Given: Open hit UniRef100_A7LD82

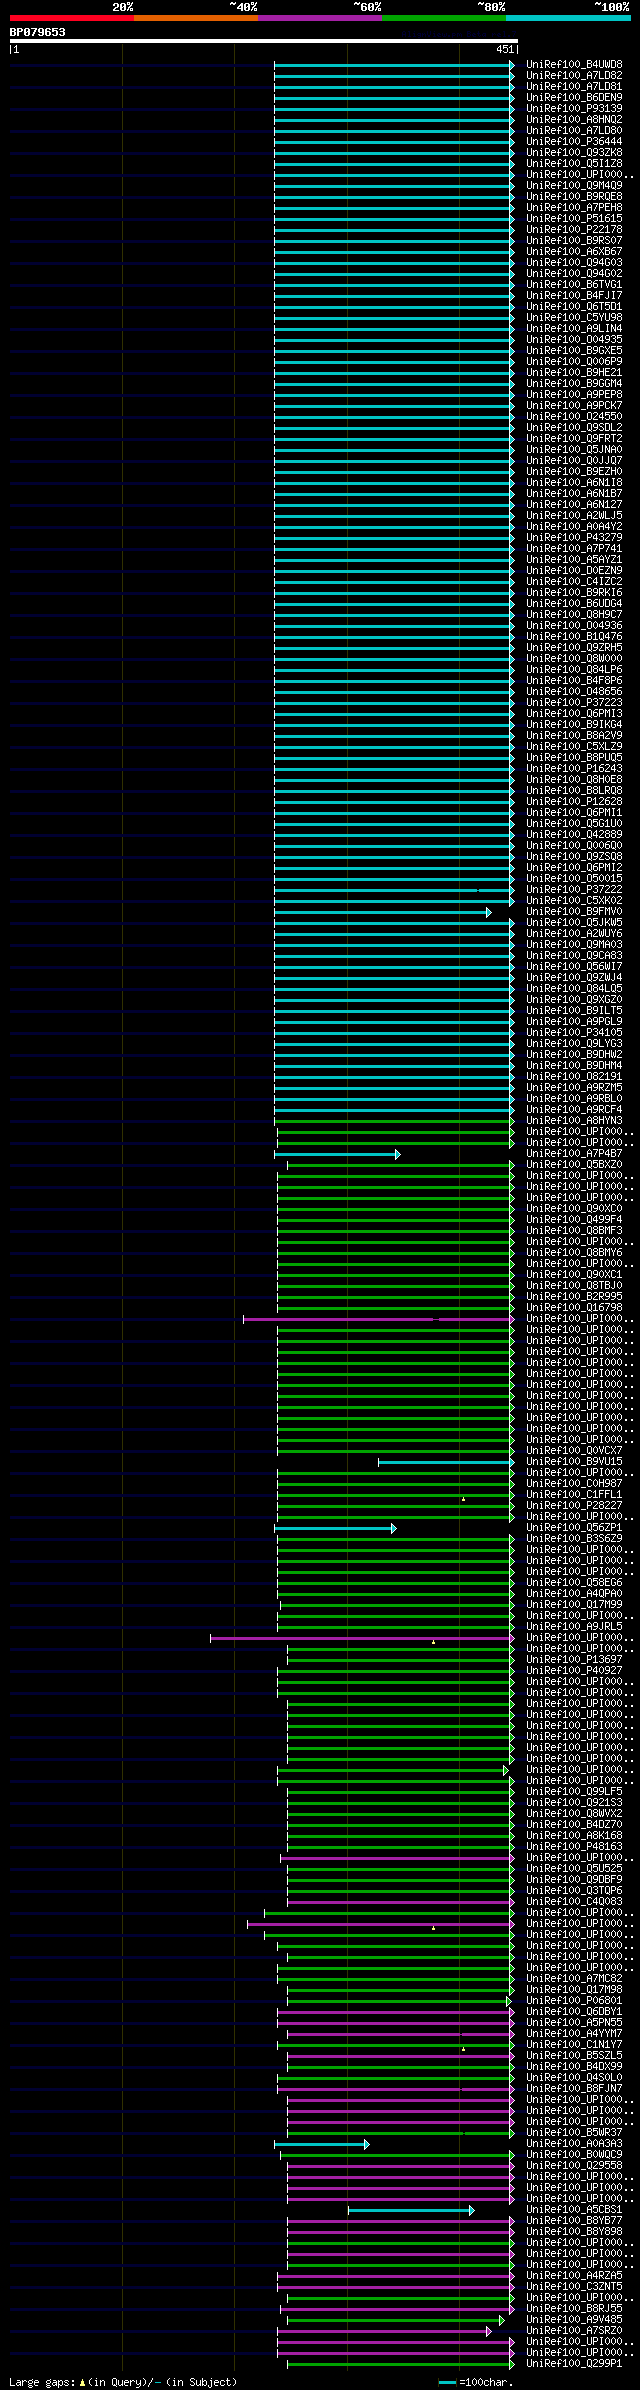Looking at the screenshot, I should coord(574,76).
